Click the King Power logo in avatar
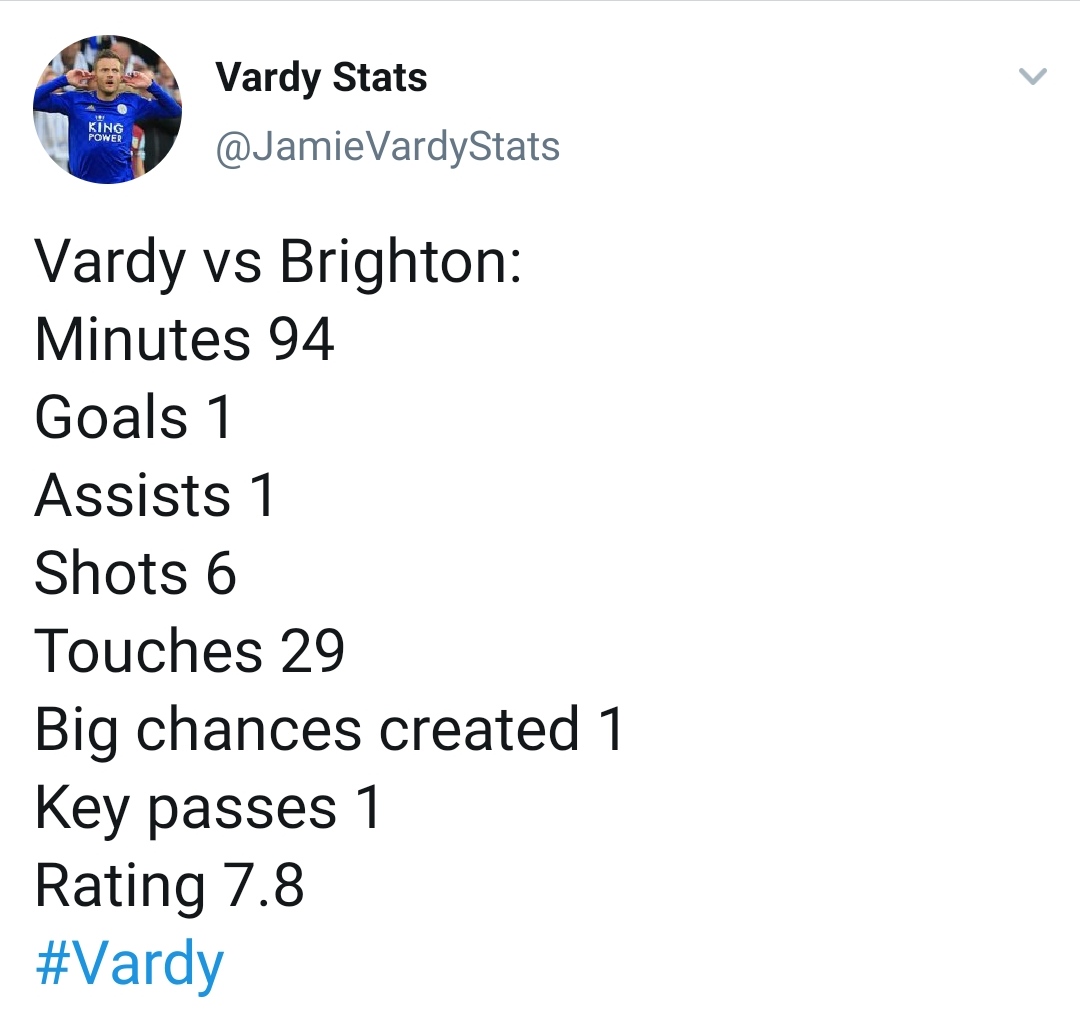 [x=105, y=131]
